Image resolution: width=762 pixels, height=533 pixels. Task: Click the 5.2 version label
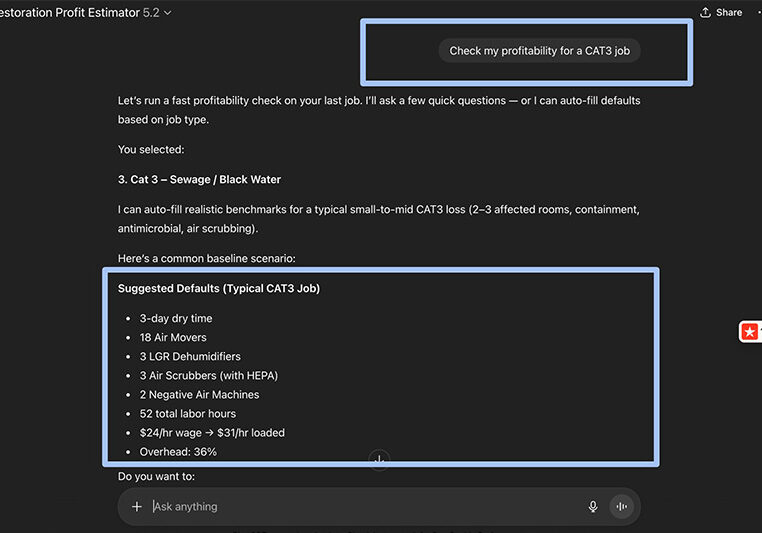click(150, 13)
